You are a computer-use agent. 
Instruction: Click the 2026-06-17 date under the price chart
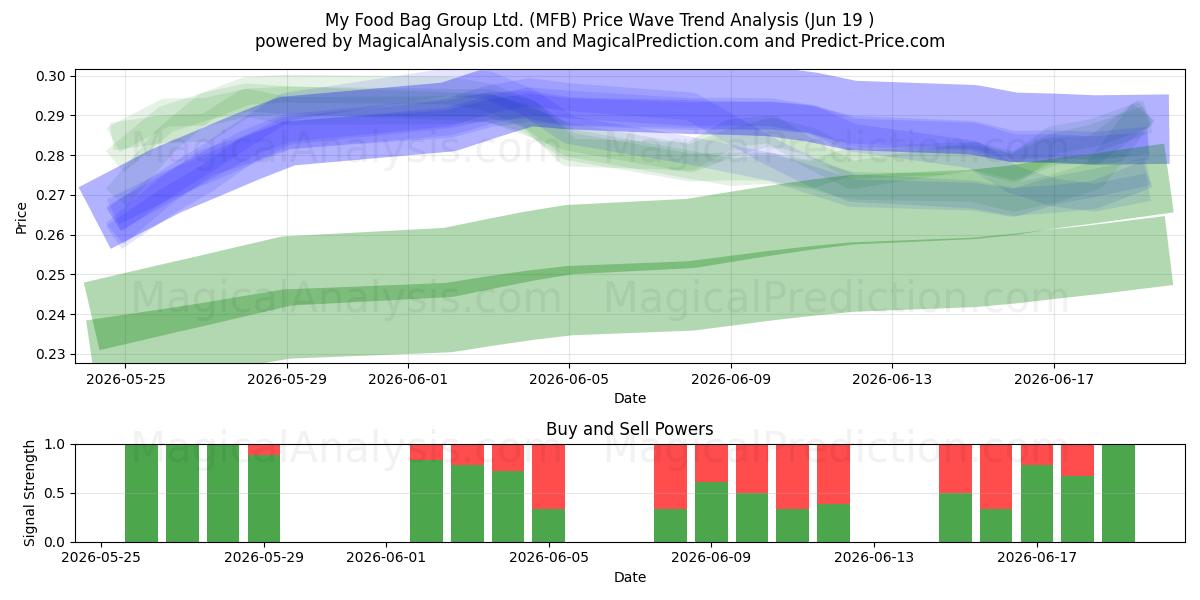coord(1054,379)
